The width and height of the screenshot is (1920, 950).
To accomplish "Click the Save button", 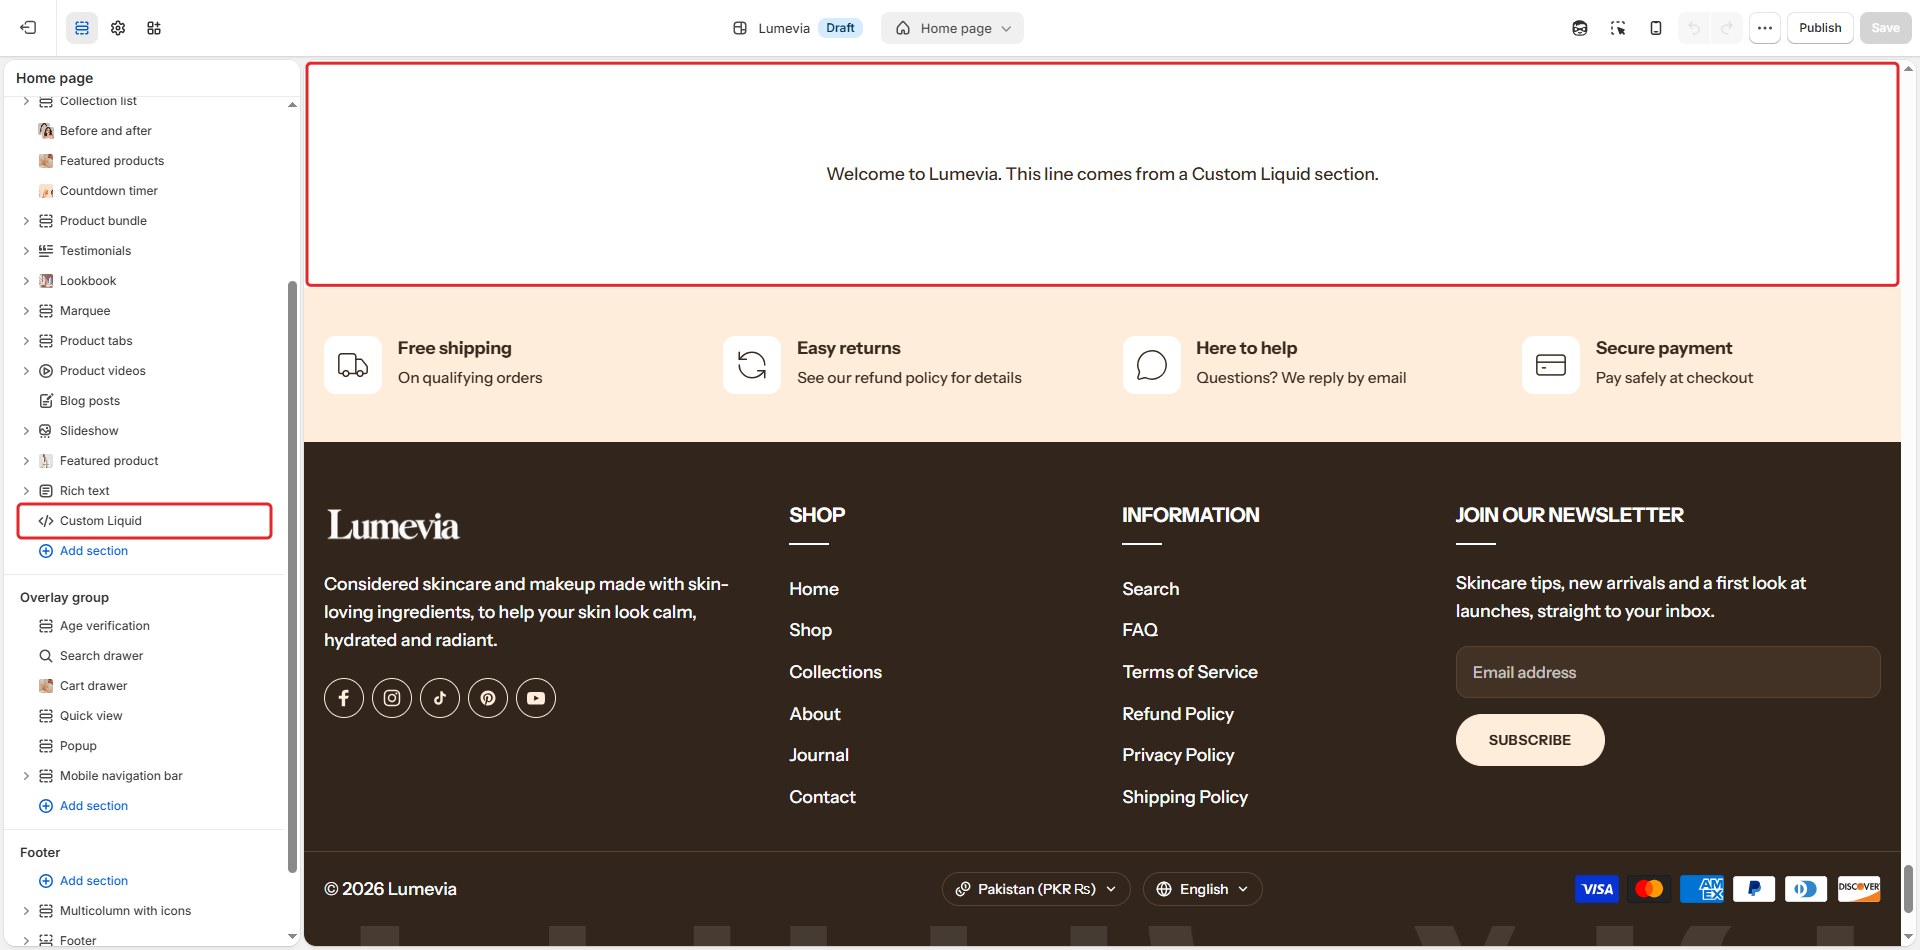I will tap(1885, 28).
